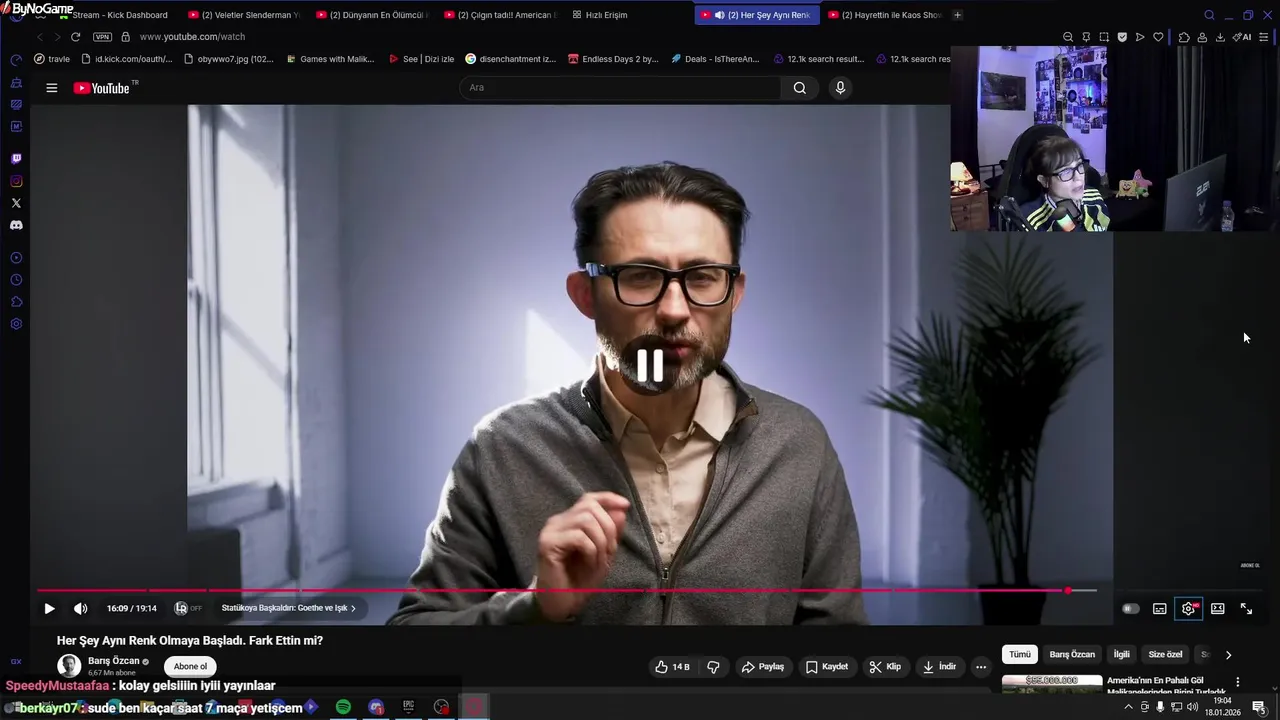Create a clip with Klip button
1280x720 pixels.
coord(885,667)
